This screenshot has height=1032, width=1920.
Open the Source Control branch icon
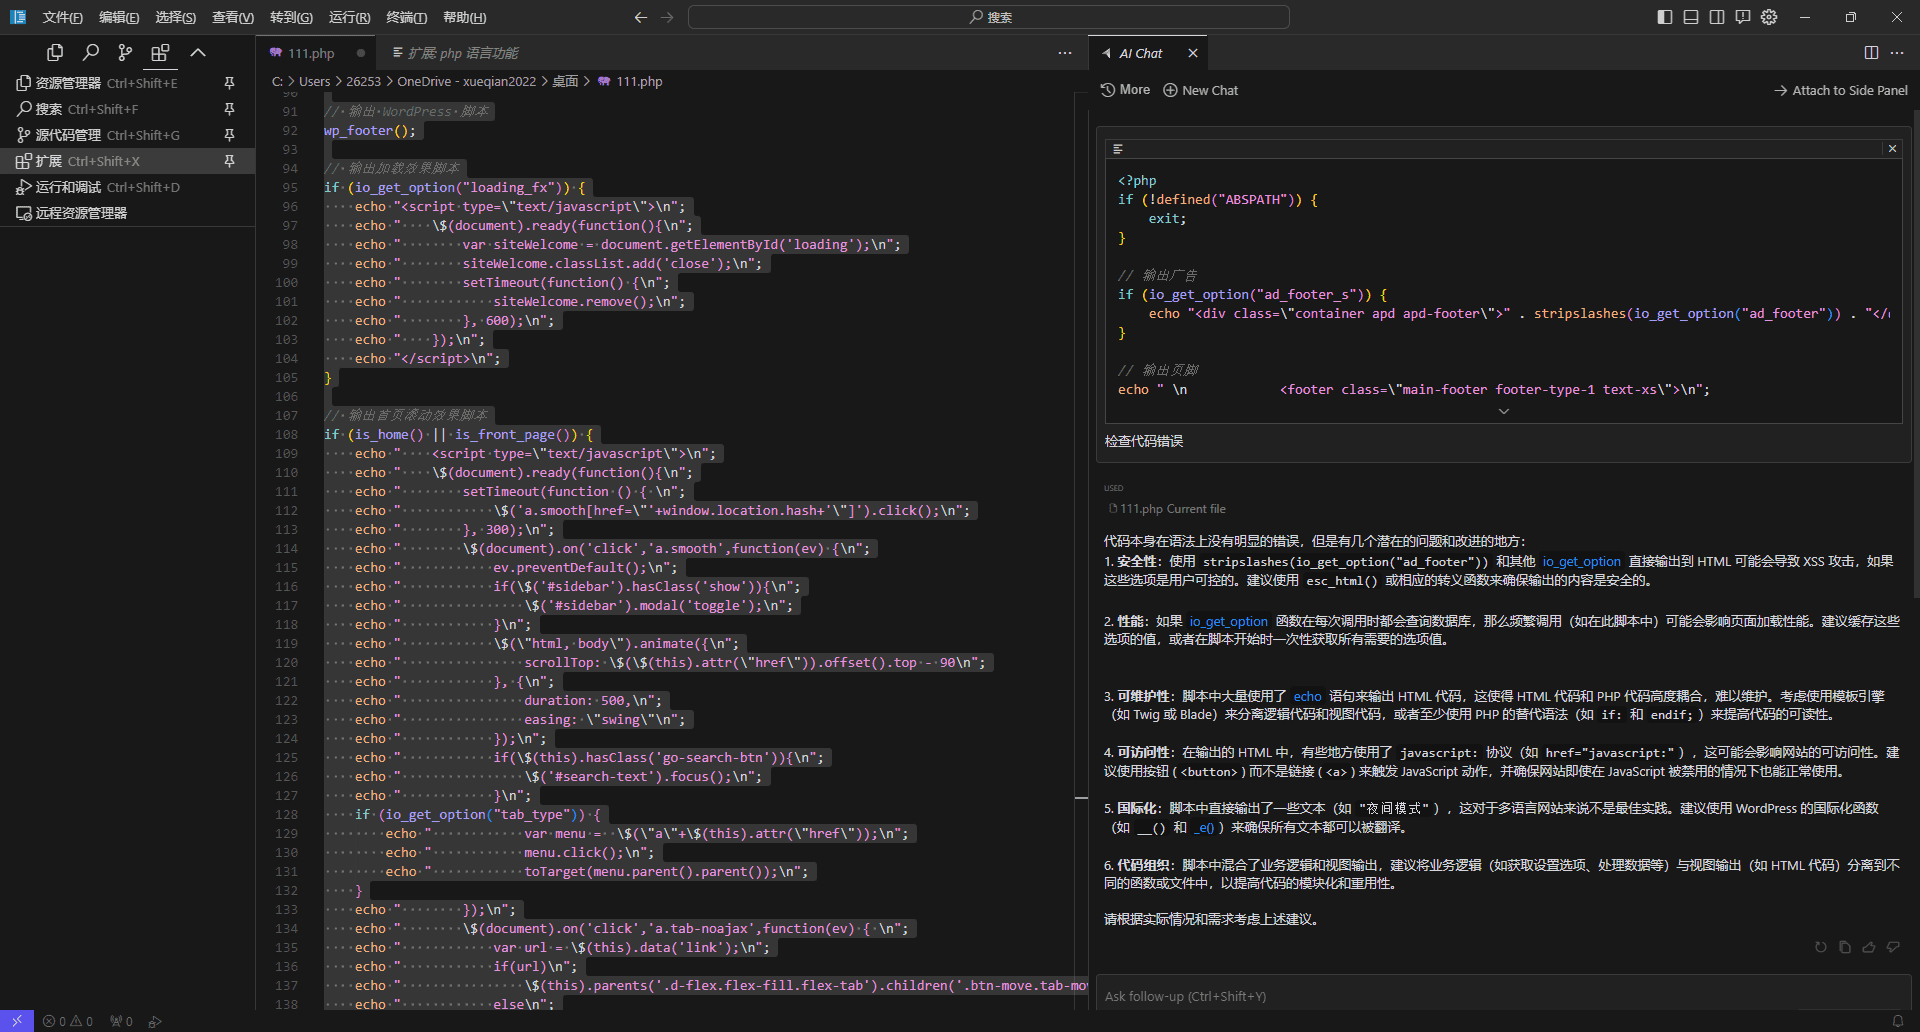[125, 52]
